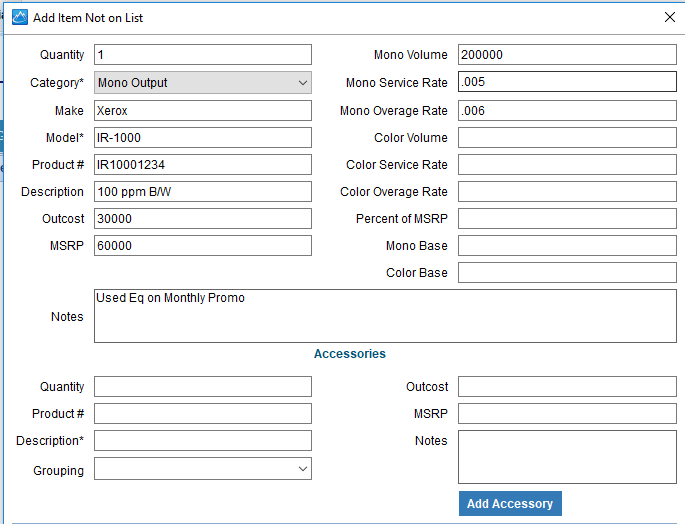Focus the Make field containing Xerox
This screenshot has width=685, height=524.
(203, 111)
